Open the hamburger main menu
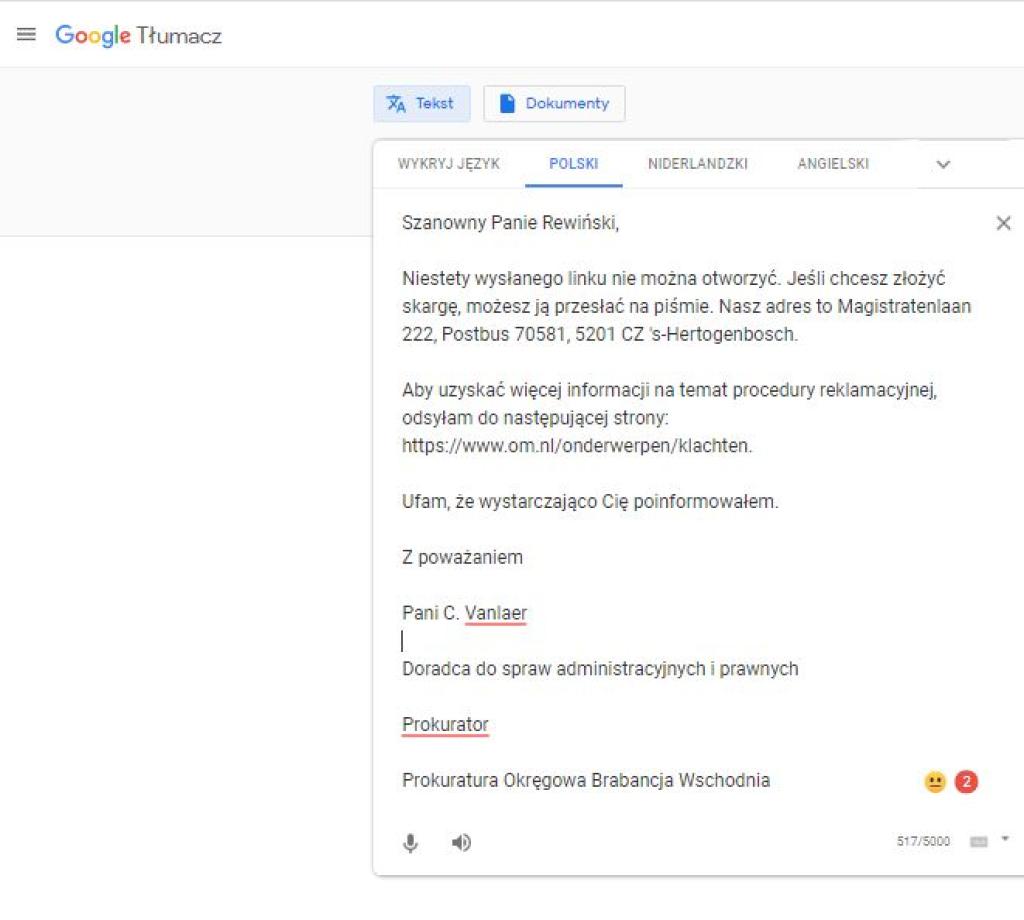 click(26, 35)
